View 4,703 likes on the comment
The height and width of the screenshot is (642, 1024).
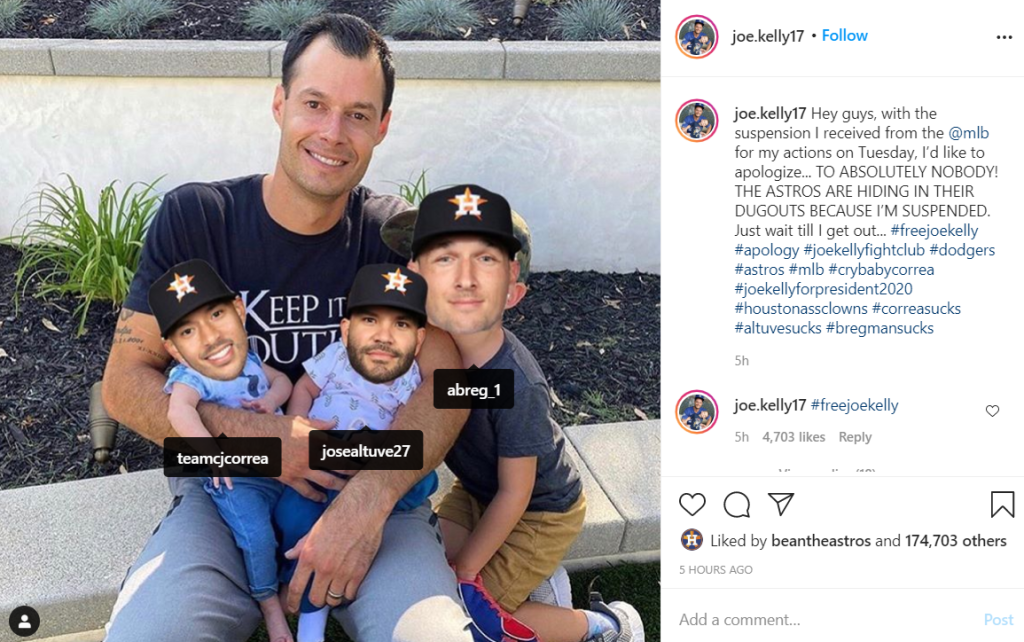793,437
